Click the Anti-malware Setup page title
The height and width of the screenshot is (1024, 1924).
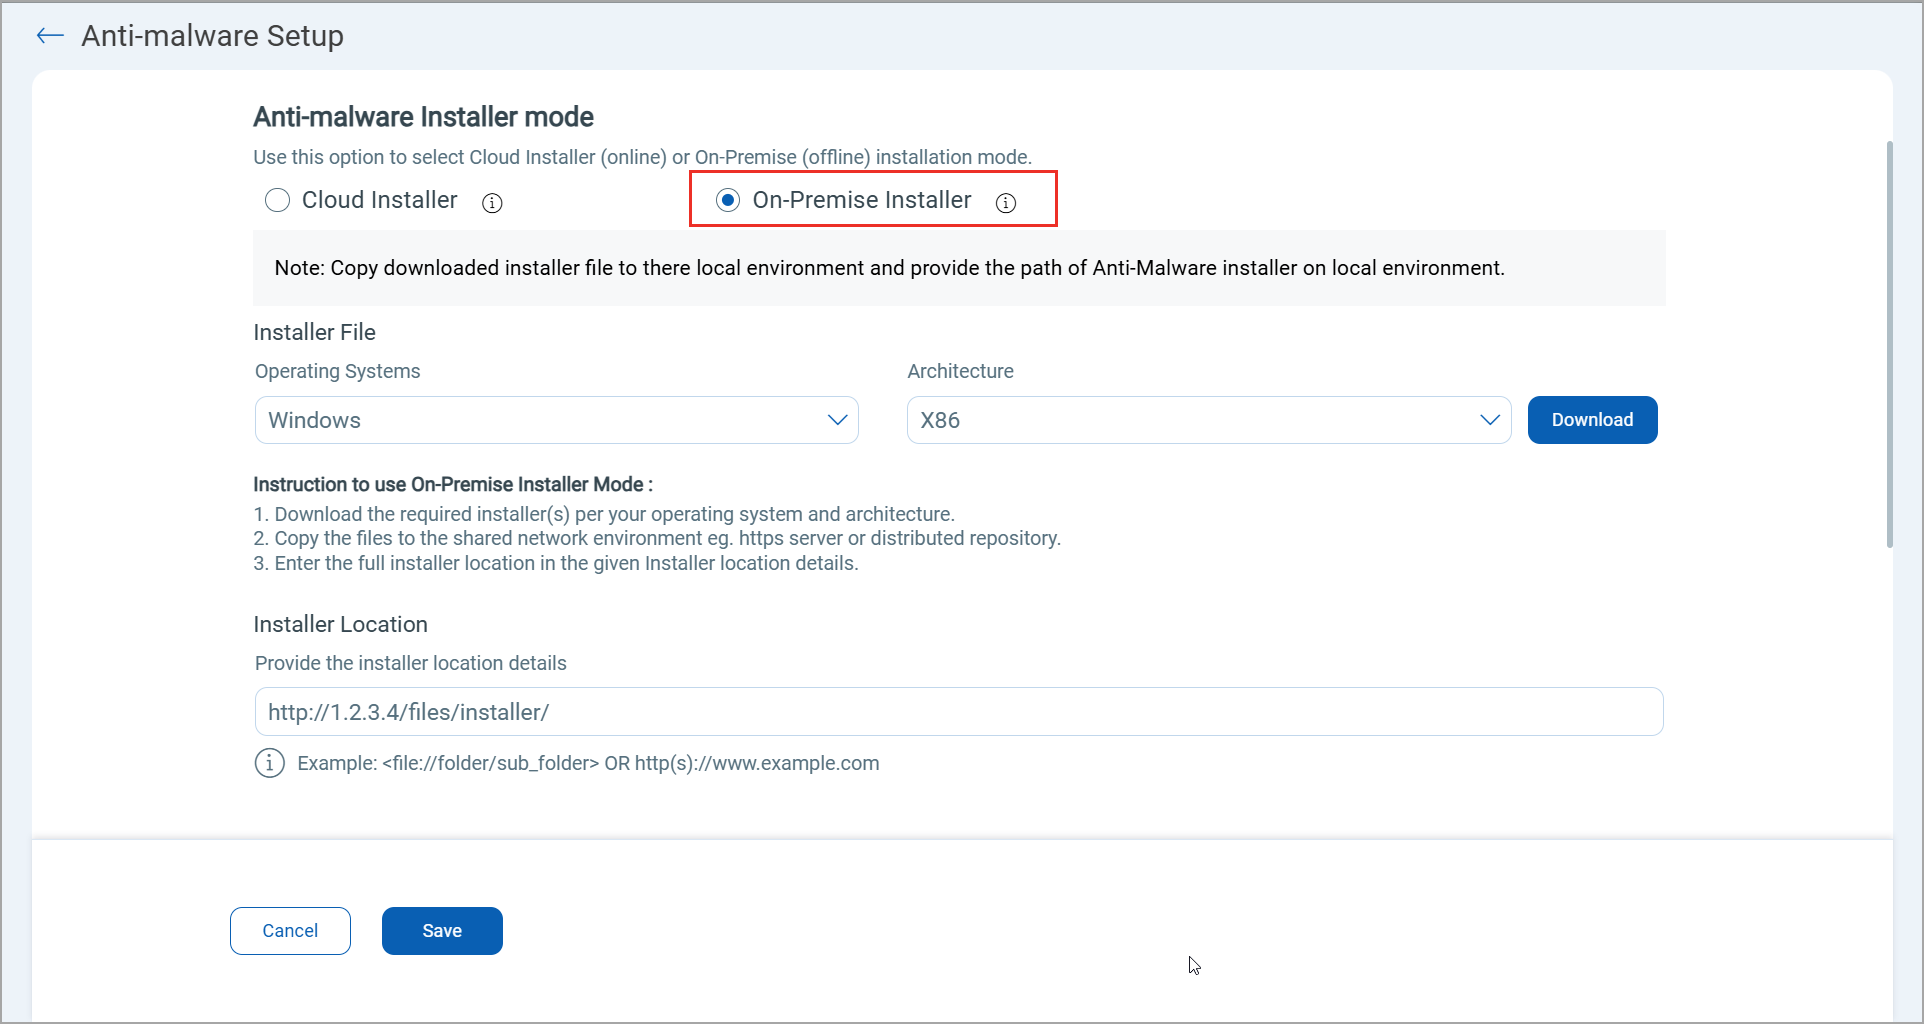[x=212, y=36]
